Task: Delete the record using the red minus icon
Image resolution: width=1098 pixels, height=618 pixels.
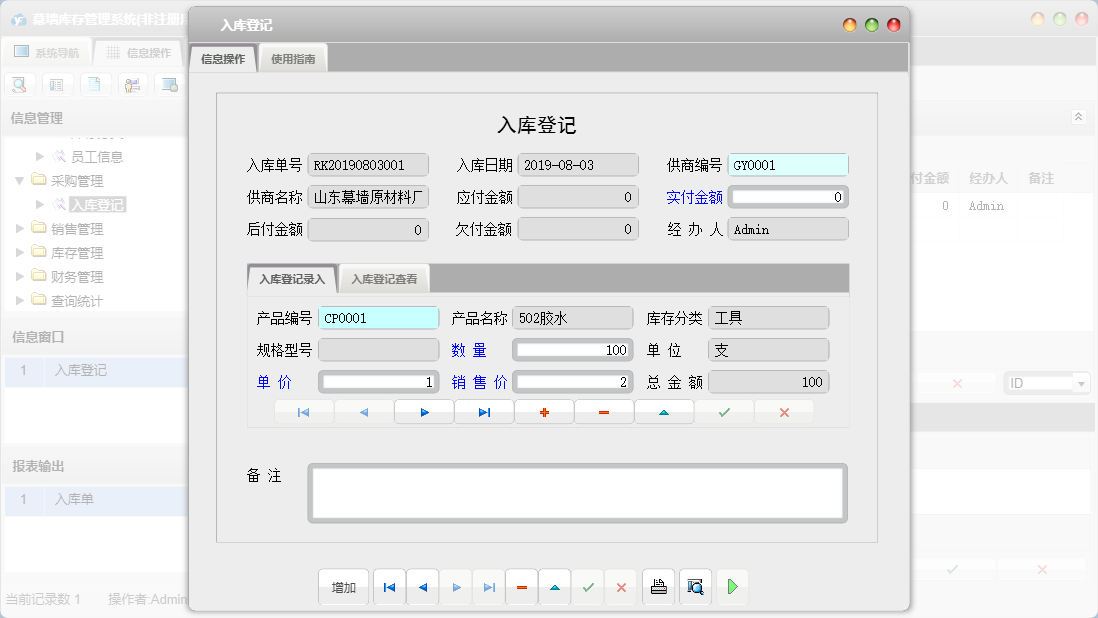Action: pos(604,410)
